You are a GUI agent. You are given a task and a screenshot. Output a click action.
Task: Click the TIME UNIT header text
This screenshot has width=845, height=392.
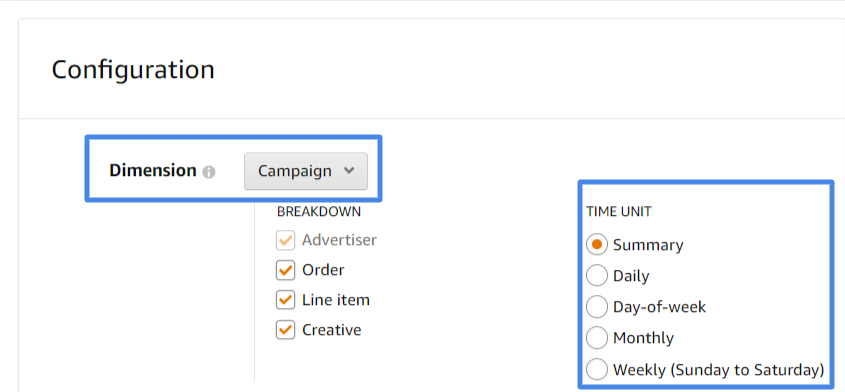pos(619,212)
